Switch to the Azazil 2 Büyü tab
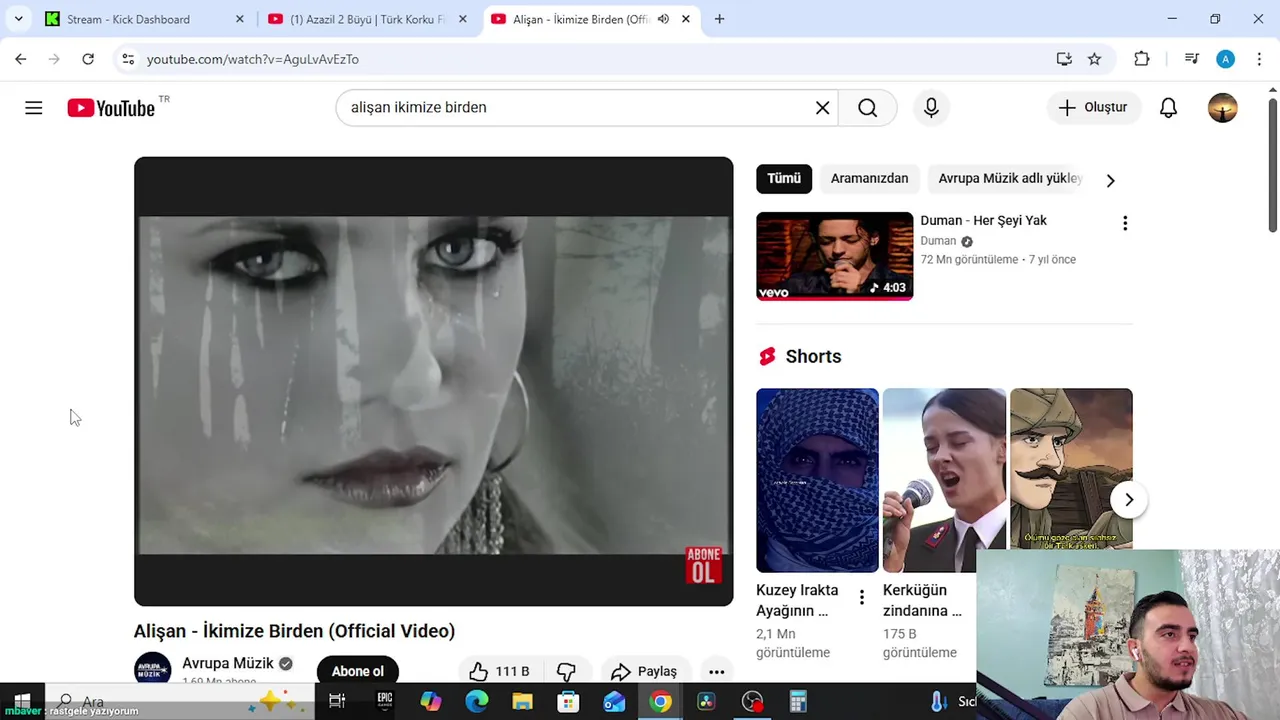1280x720 pixels. point(367,19)
